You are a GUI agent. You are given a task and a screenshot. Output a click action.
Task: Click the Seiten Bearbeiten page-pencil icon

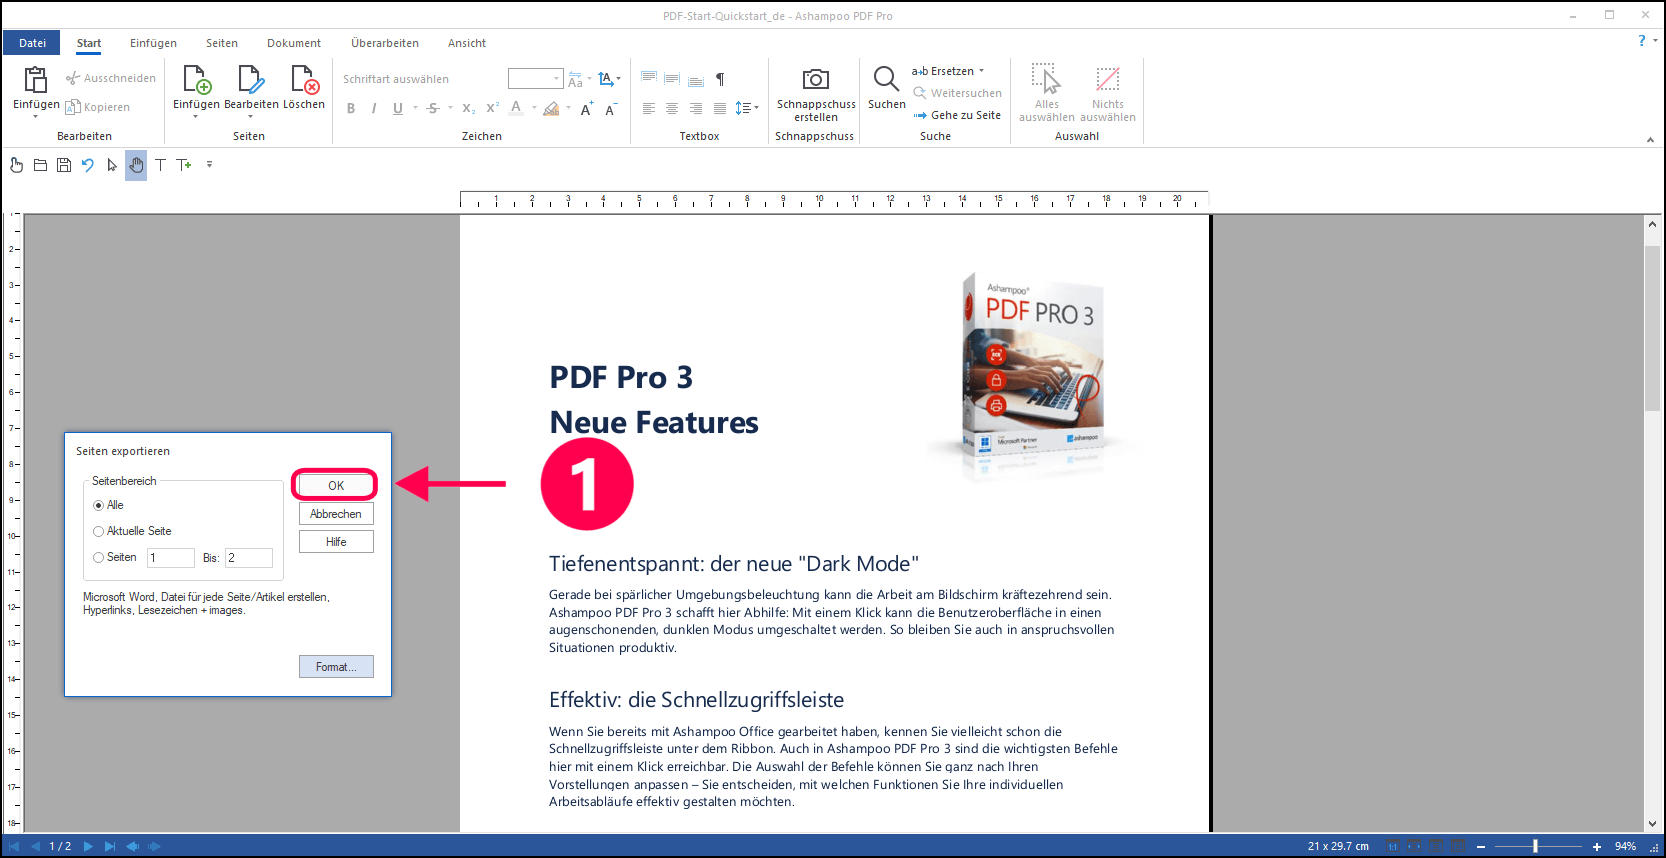tap(251, 79)
